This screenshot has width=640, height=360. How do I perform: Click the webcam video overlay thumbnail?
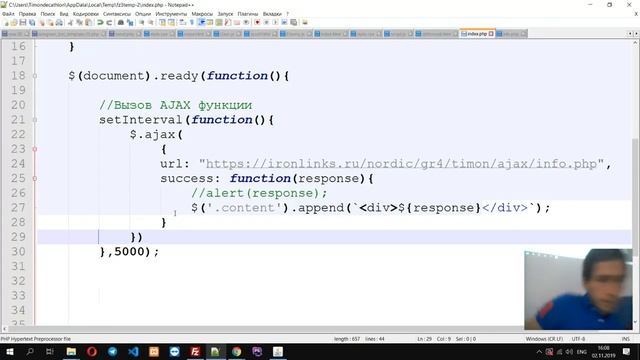[x=578, y=290]
